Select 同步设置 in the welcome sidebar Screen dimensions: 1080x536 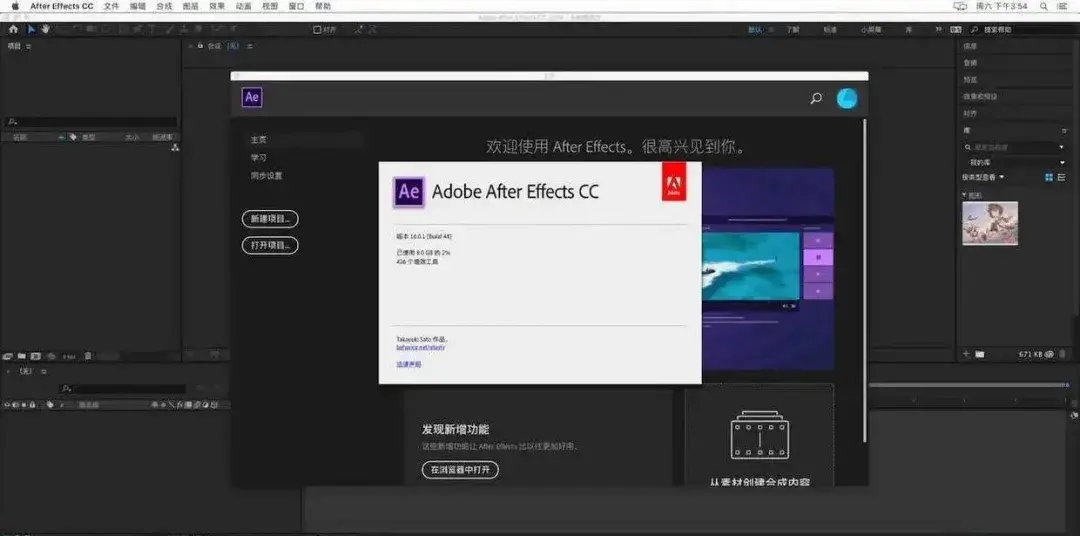click(x=267, y=176)
